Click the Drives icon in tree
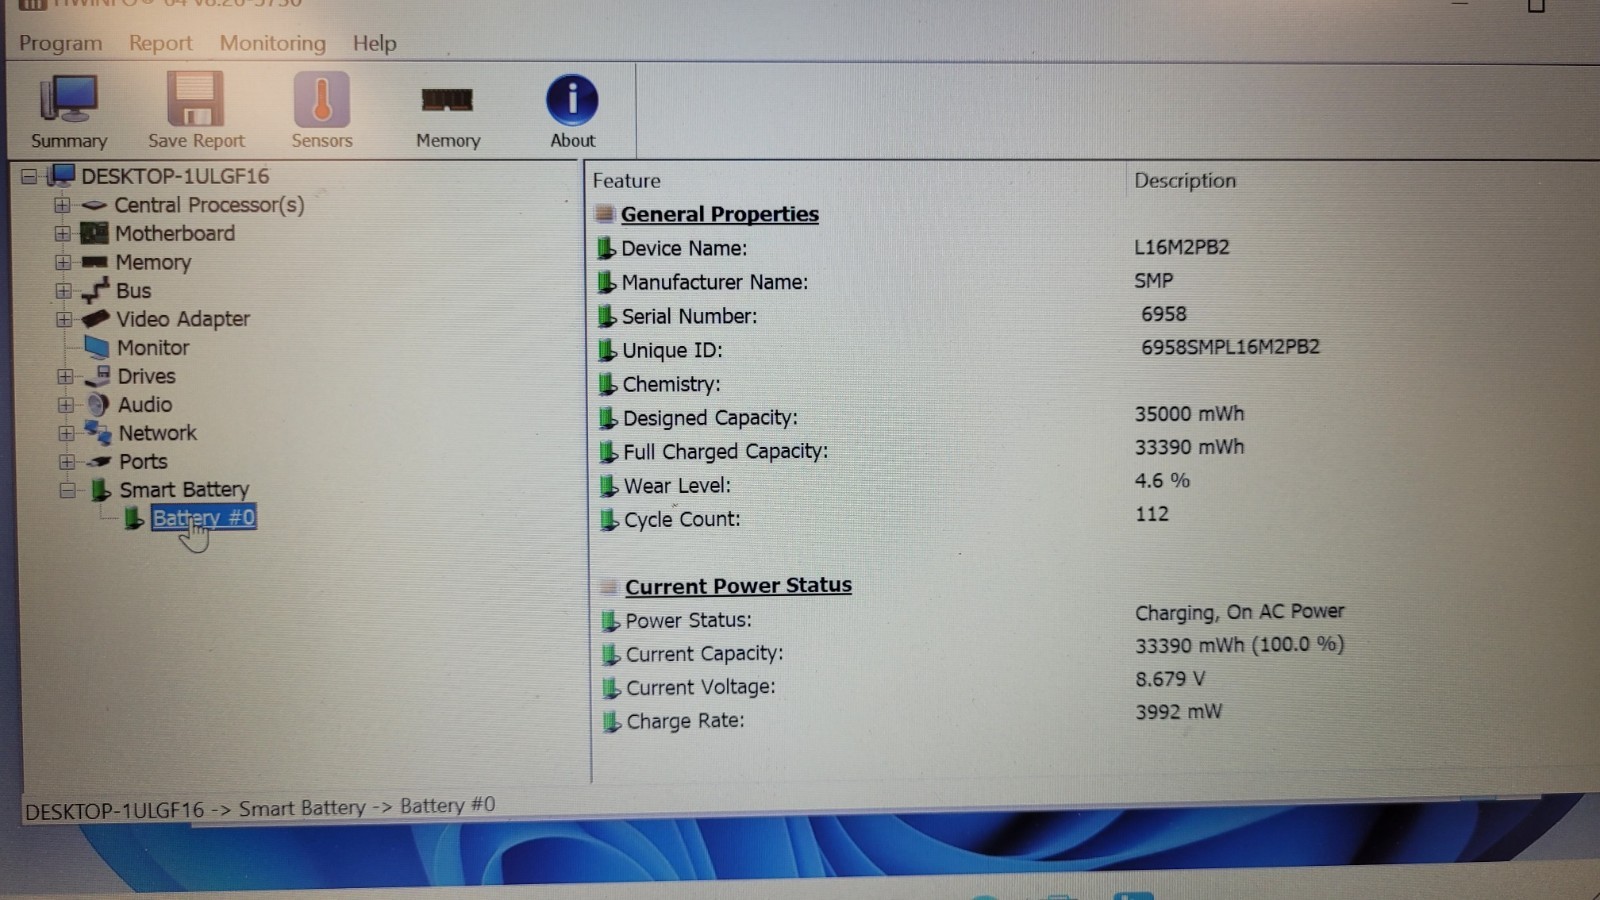This screenshot has height=900, width=1600. [98, 376]
